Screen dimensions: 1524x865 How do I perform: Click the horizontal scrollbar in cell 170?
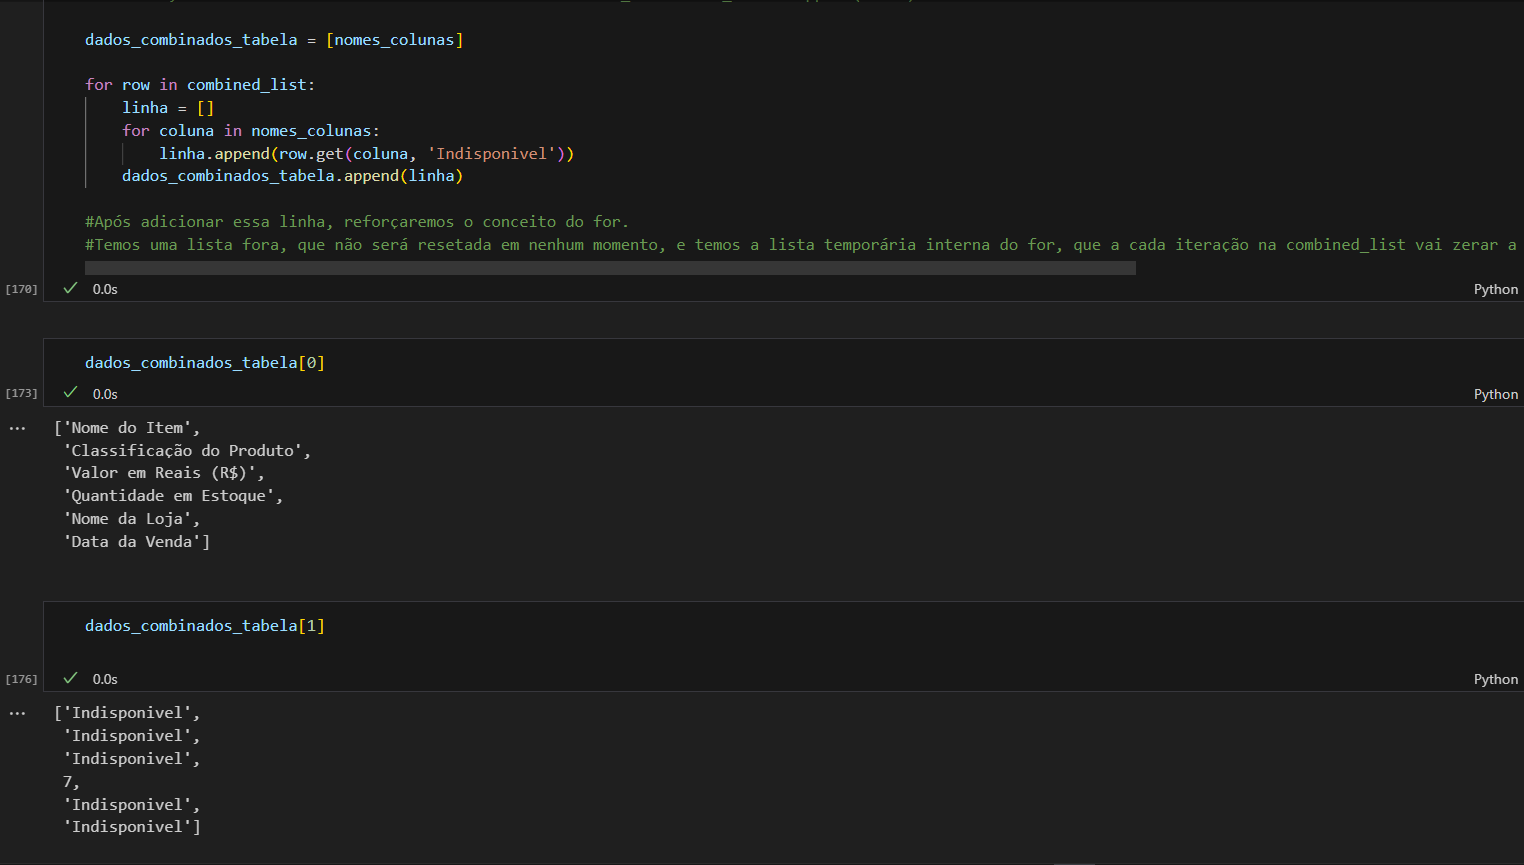click(610, 268)
